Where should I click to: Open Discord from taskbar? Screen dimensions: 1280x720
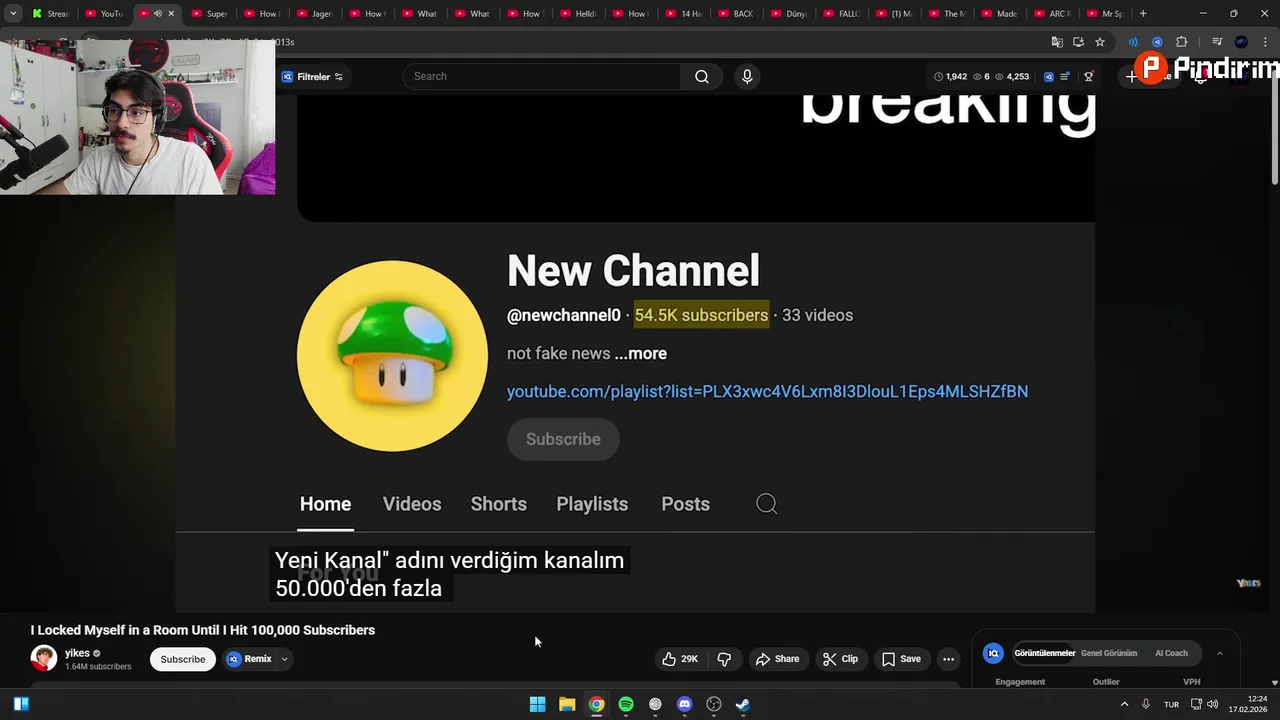tap(684, 704)
